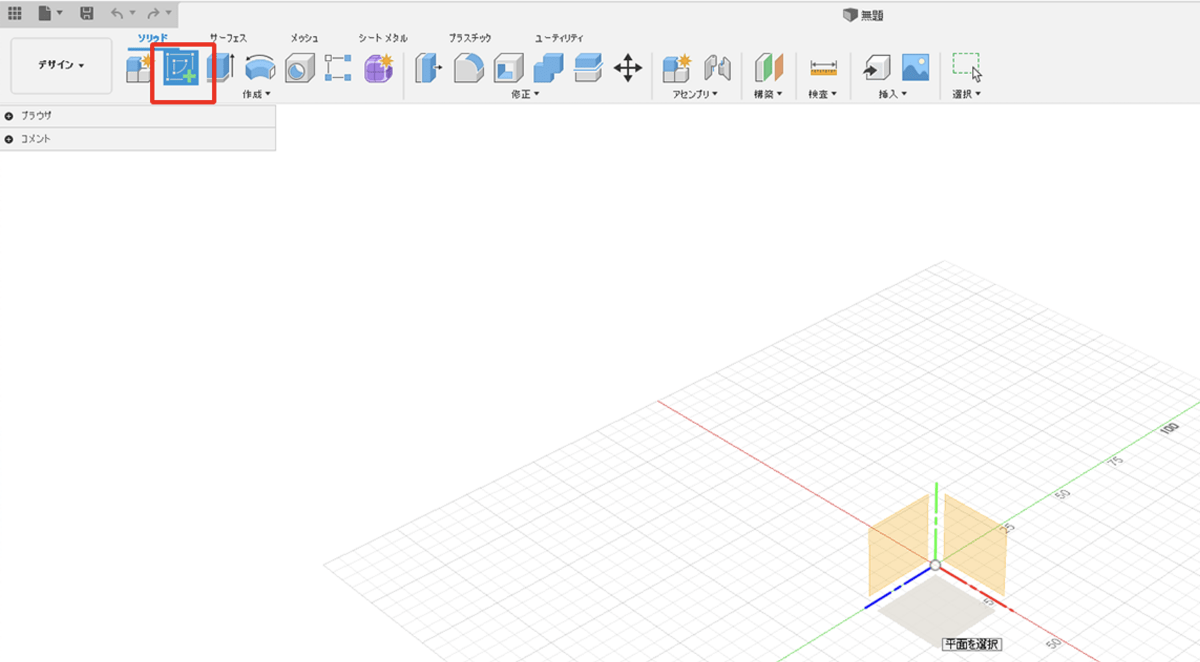
Task: Open the Create Form tool
Action: (378, 68)
